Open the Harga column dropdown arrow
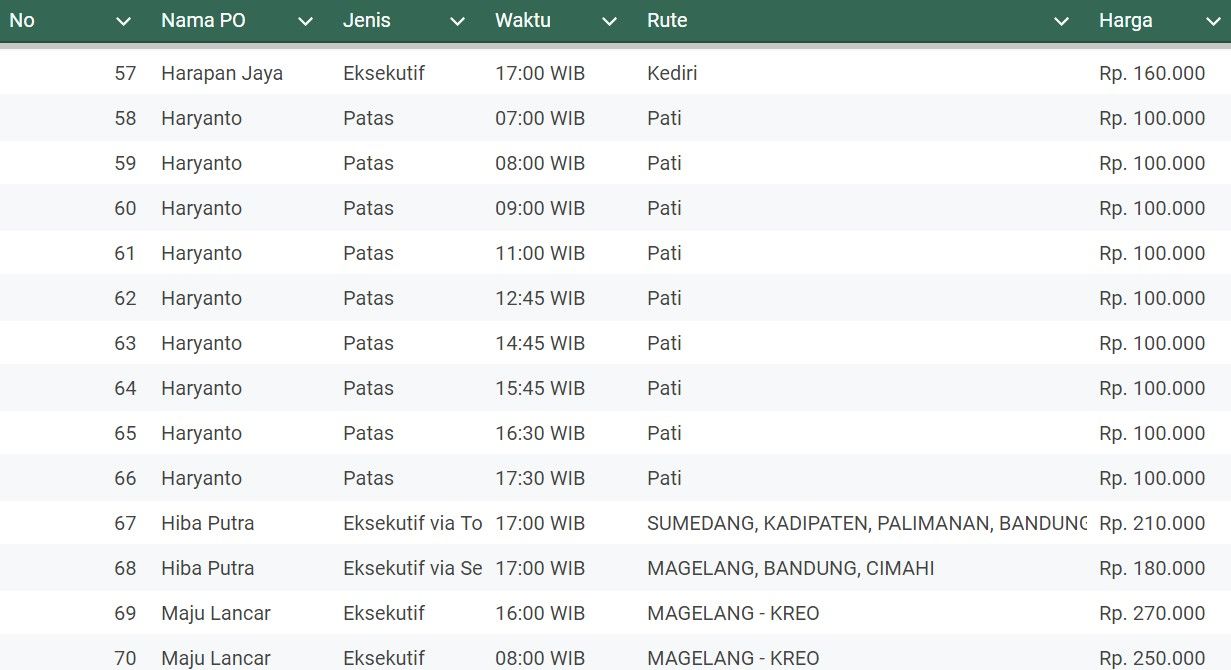 click(1214, 21)
